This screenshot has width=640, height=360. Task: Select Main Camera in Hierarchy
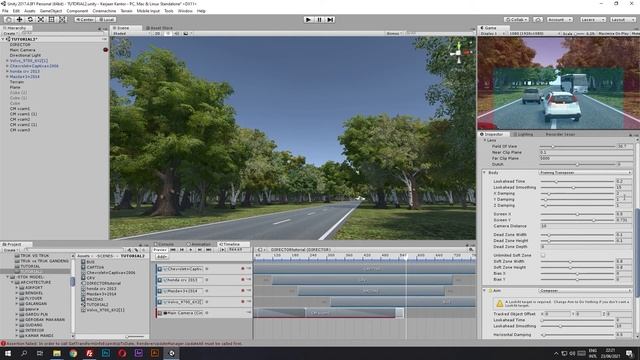[22, 50]
